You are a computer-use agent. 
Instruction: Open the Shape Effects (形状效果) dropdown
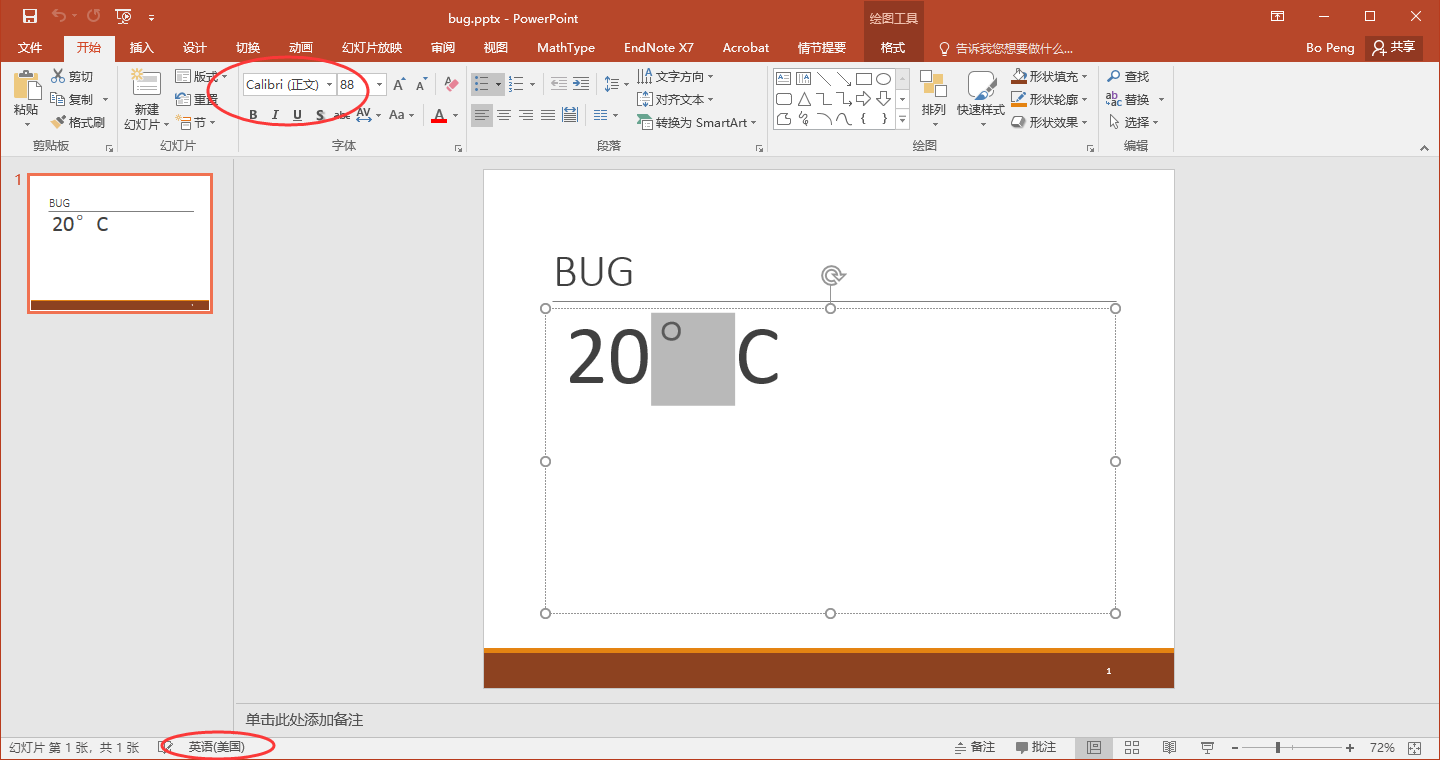pos(1049,122)
